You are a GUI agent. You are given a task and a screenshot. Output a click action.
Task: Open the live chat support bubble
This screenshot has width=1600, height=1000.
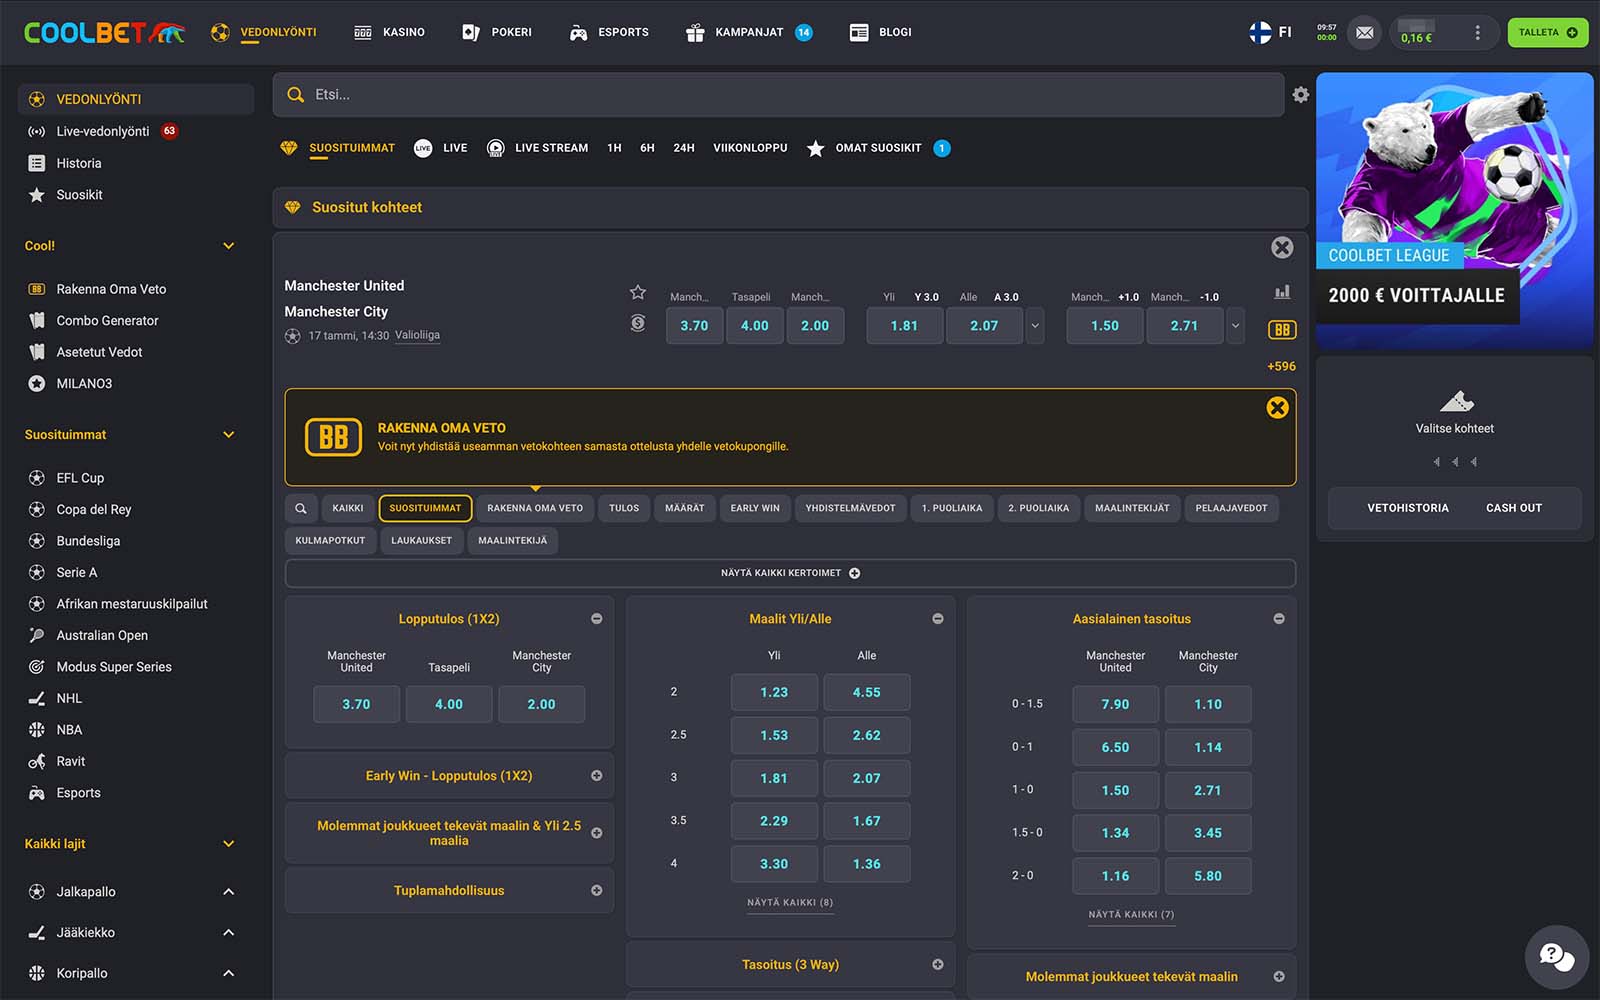pyautogui.click(x=1556, y=957)
